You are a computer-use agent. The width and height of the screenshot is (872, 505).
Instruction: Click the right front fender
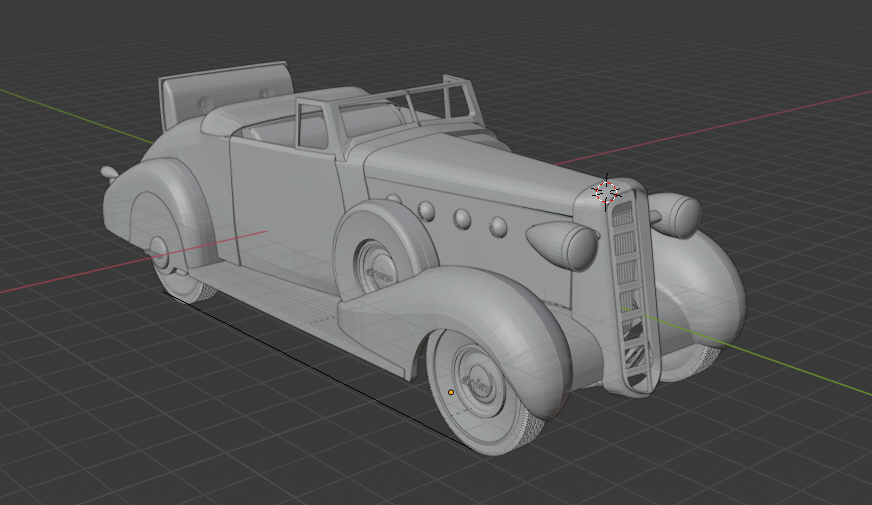[x=702, y=288]
